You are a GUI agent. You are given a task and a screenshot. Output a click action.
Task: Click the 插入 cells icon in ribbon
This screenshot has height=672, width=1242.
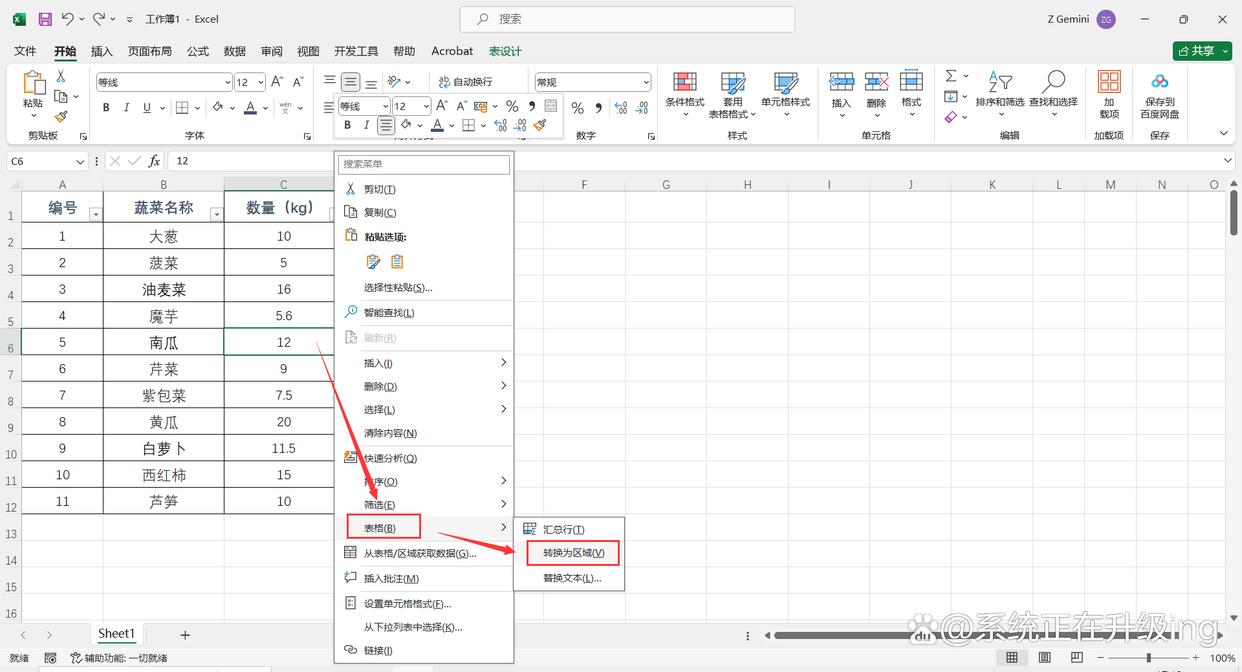click(x=842, y=82)
